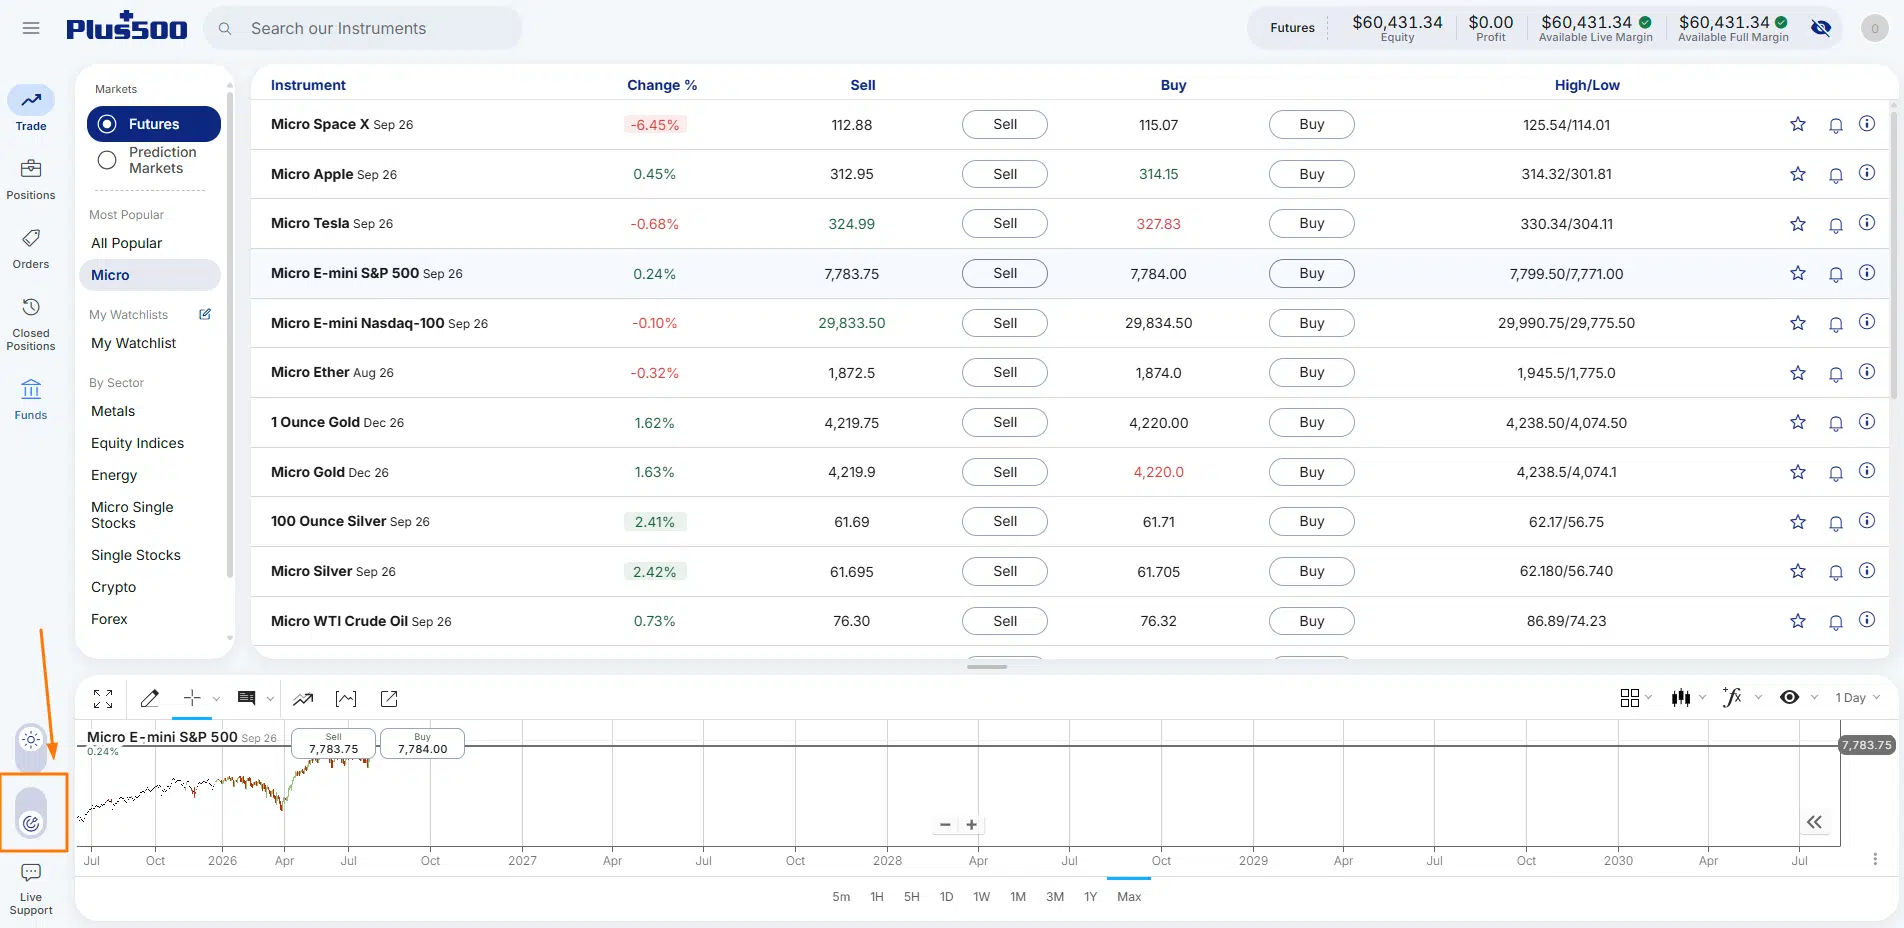The height and width of the screenshot is (928, 1904).
Task: Click Sell for Micro WTI Crude Oil
Action: tap(1004, 621)
